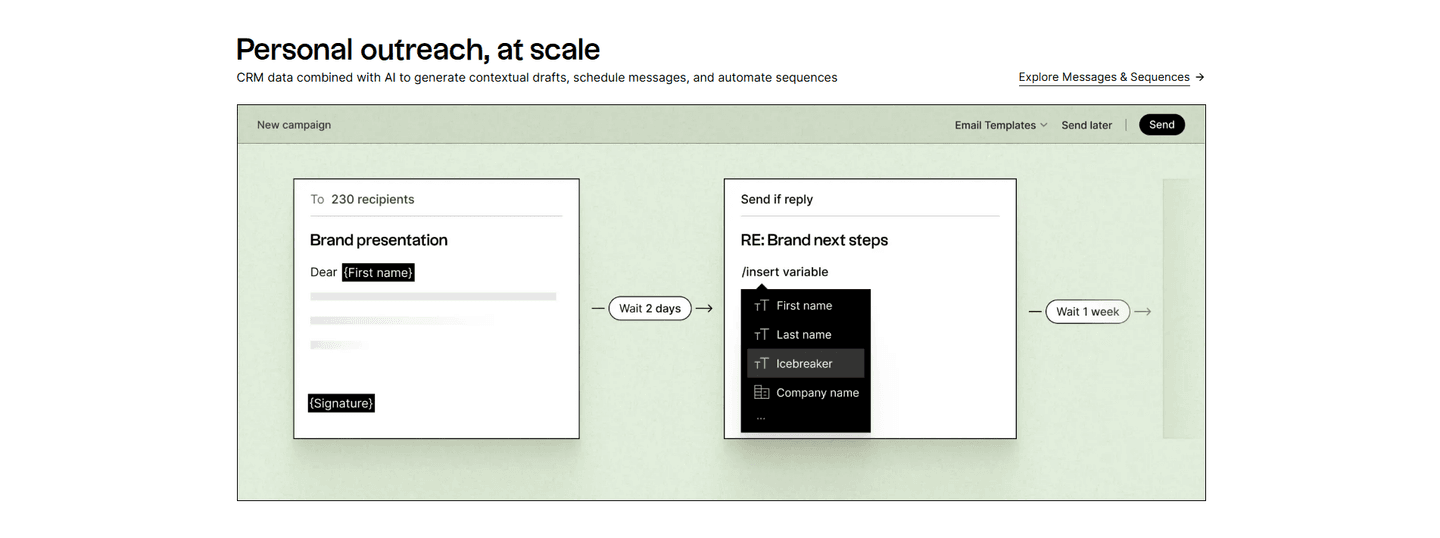Click the Dear greeting text
Image resolution: width=1440 pixels, height=538 pixels.
pos(324,272)
